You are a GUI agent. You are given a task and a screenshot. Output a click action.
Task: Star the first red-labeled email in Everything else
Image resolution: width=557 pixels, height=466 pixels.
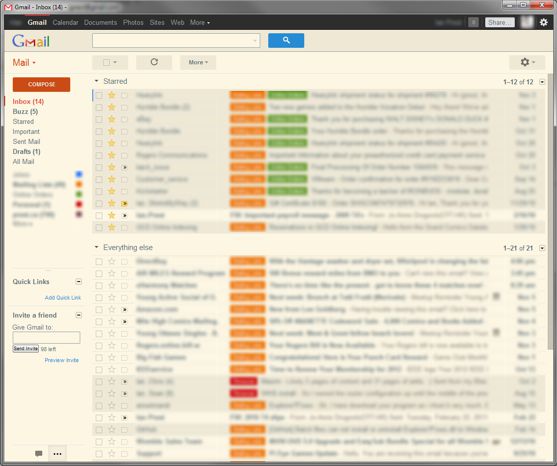point(112,381)
